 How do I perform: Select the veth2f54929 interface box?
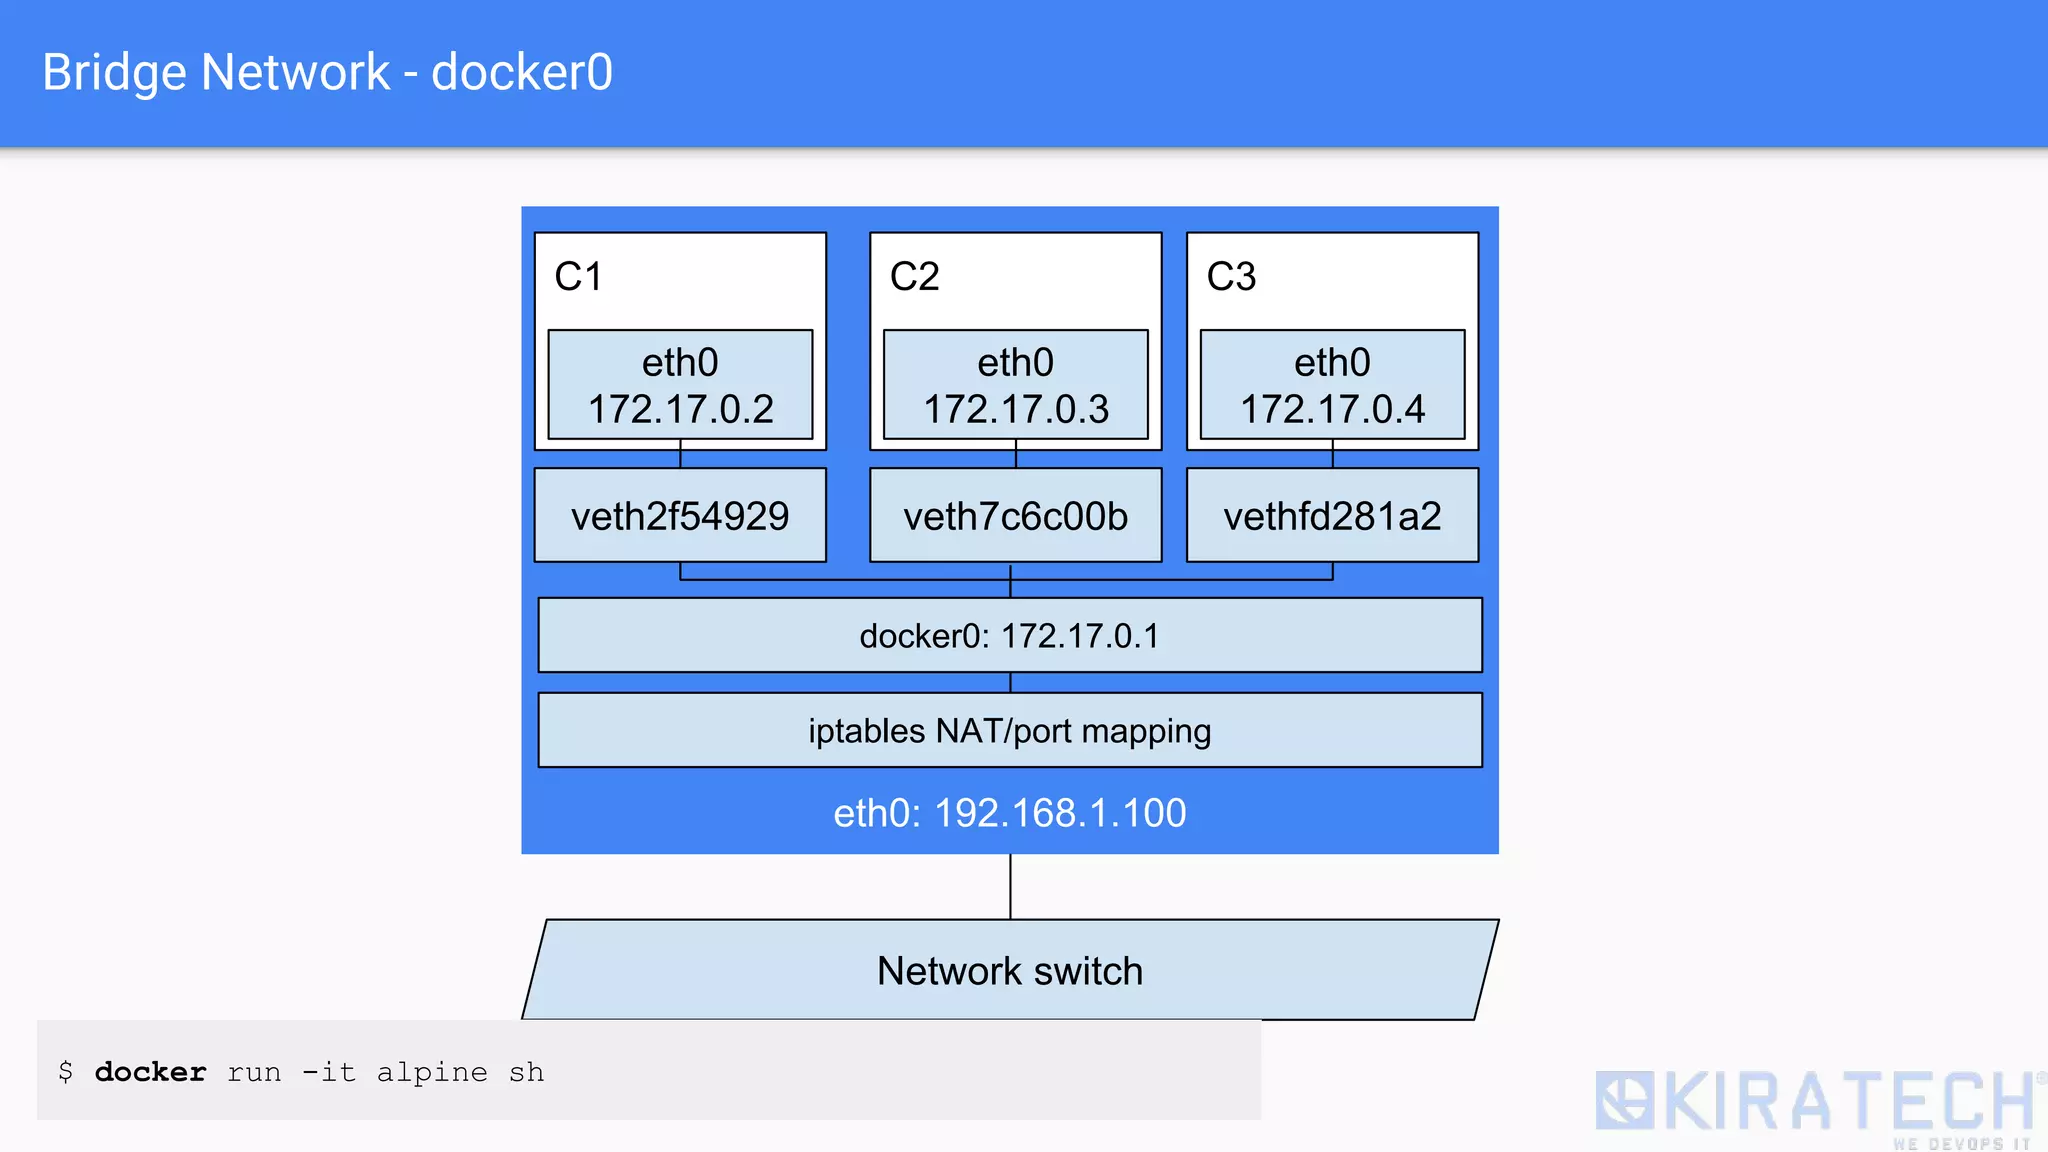(680, 516)
